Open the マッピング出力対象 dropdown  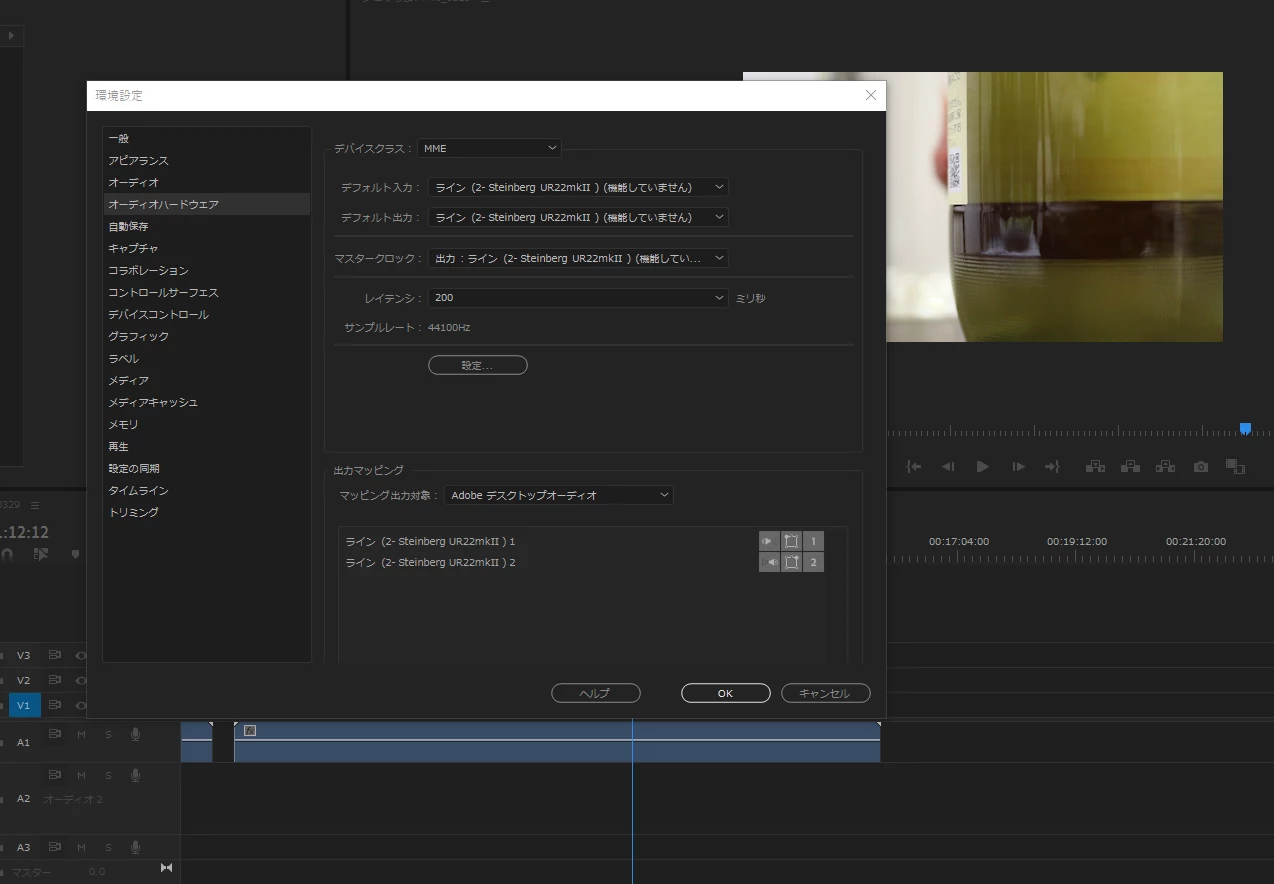pyautogui.click(x=558, y=495)
